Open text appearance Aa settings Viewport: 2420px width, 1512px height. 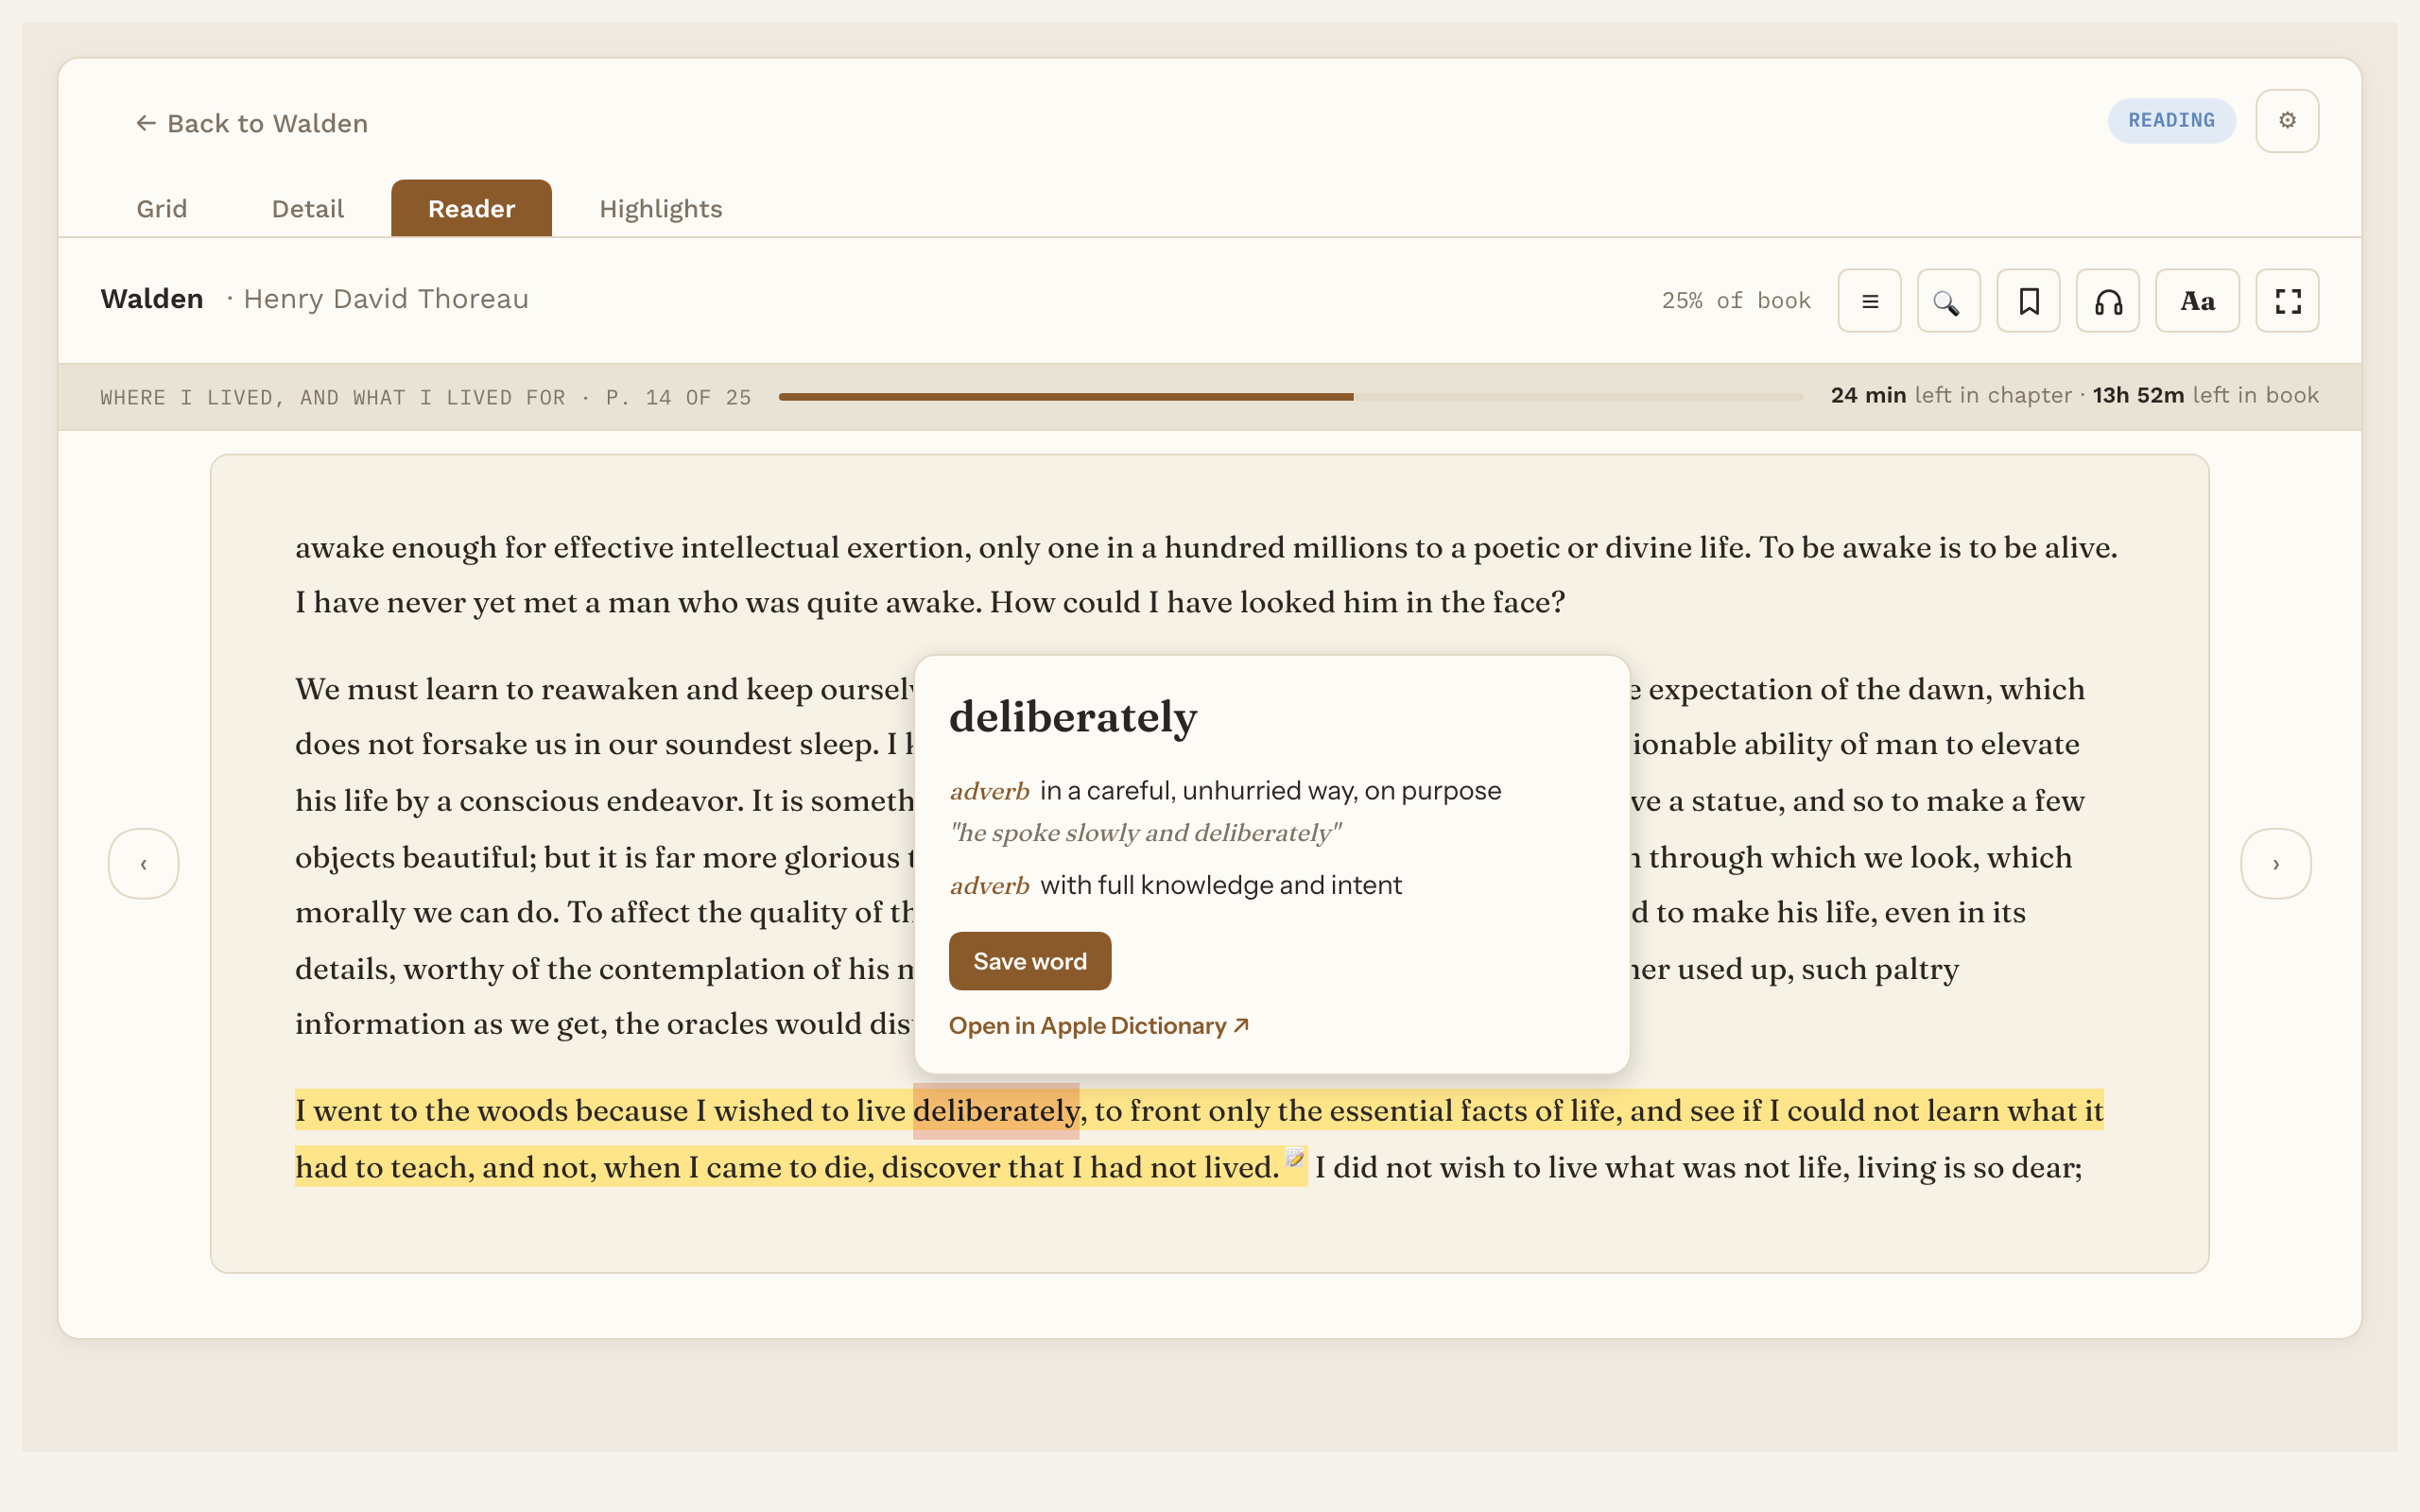click(2197, 301)
